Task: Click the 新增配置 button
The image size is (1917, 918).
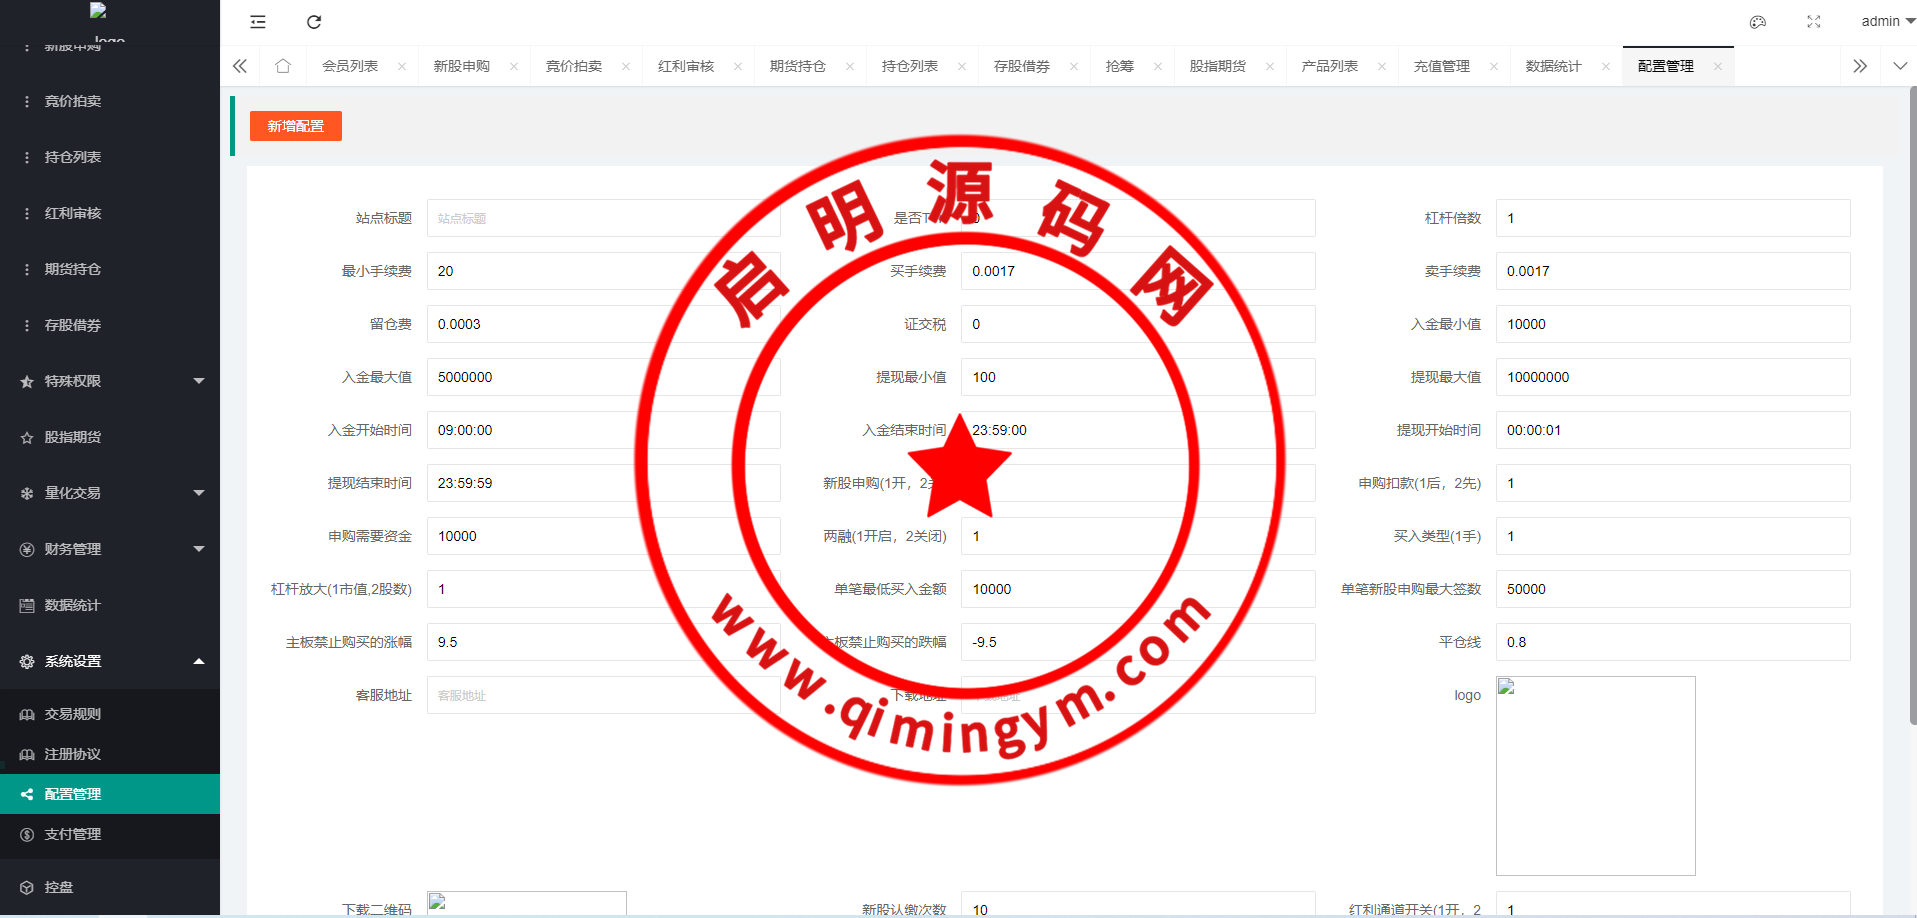Action: click(x=295, y=126)
